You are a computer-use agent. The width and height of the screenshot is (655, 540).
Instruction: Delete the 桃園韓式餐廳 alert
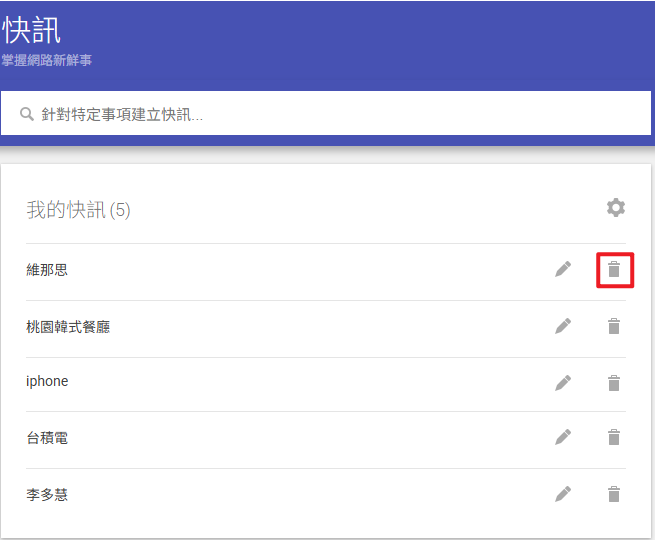point(614,326)
